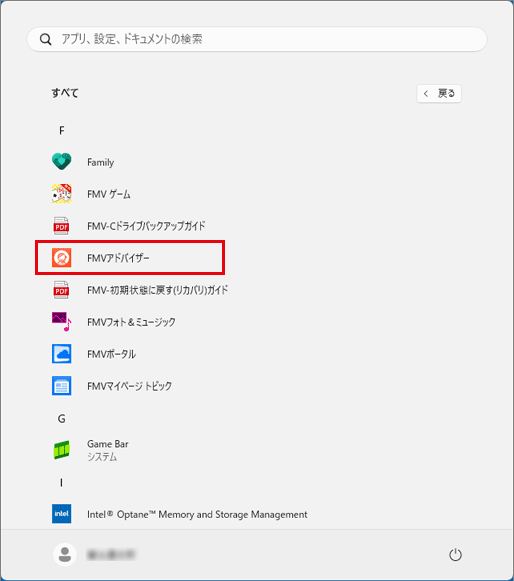
Task: Open PDF icon for FMV-初期状態に戻す(リカバリ)ガイド
Action: coord(62,290)
